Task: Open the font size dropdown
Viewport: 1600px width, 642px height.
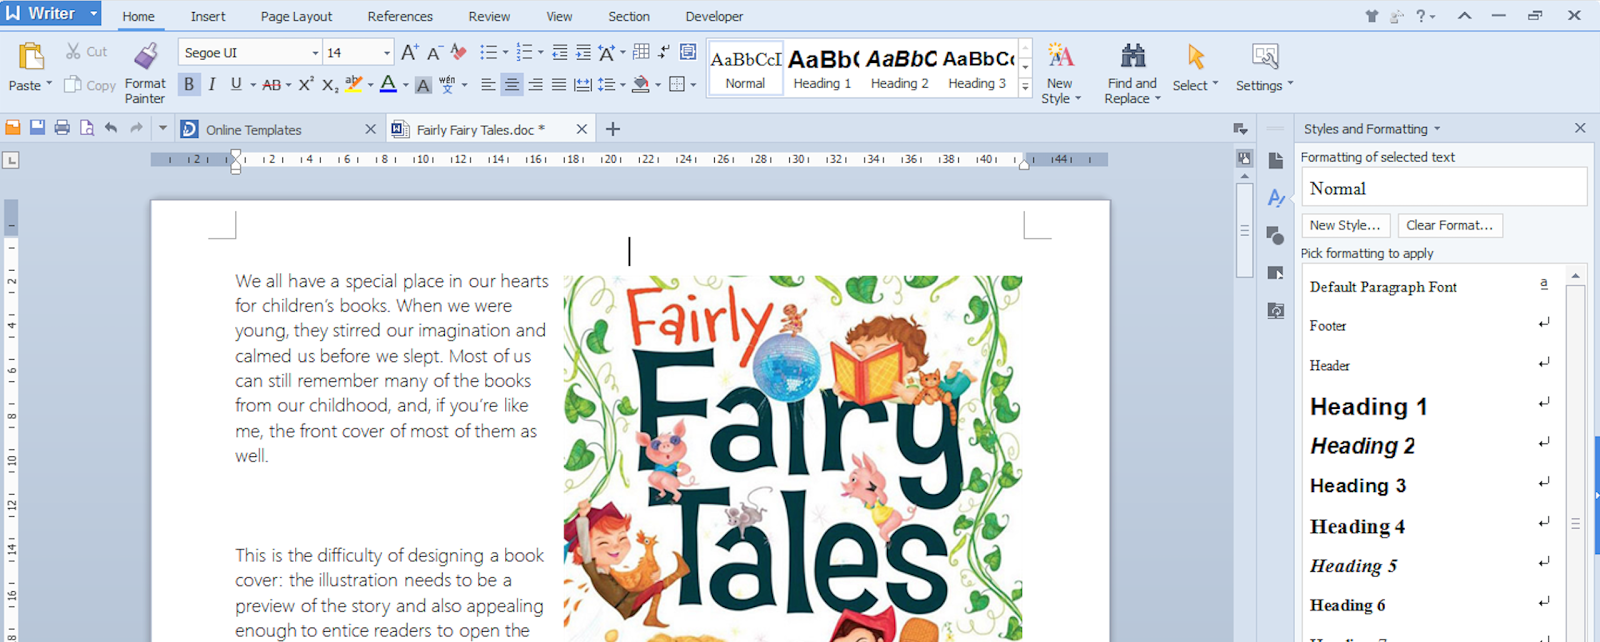Action: (x=387, y=53)
